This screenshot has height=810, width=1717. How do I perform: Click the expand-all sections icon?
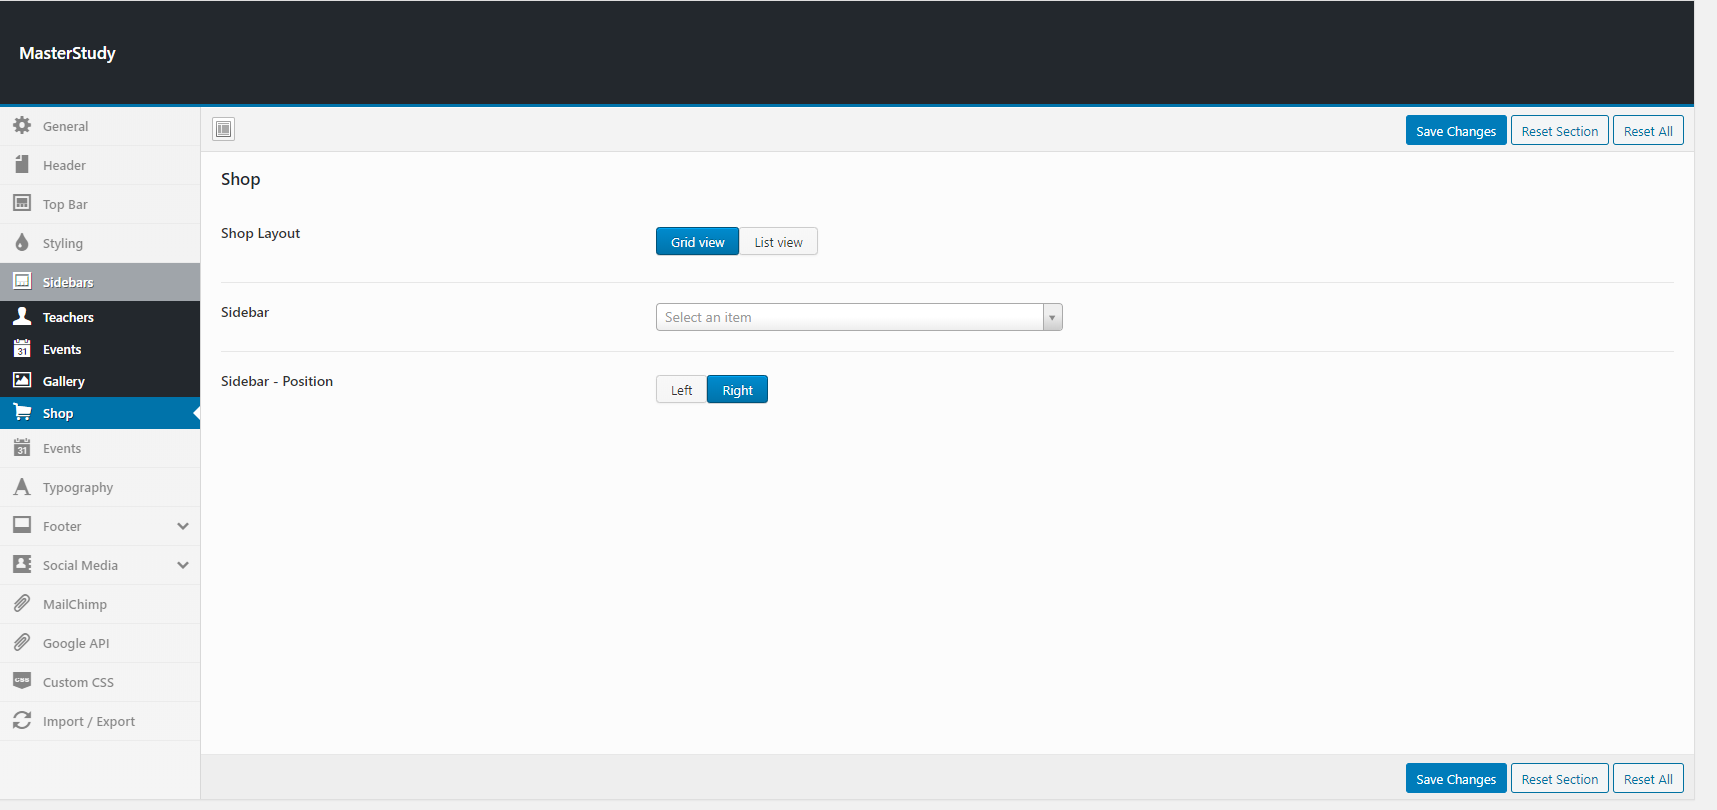point(224,129)
